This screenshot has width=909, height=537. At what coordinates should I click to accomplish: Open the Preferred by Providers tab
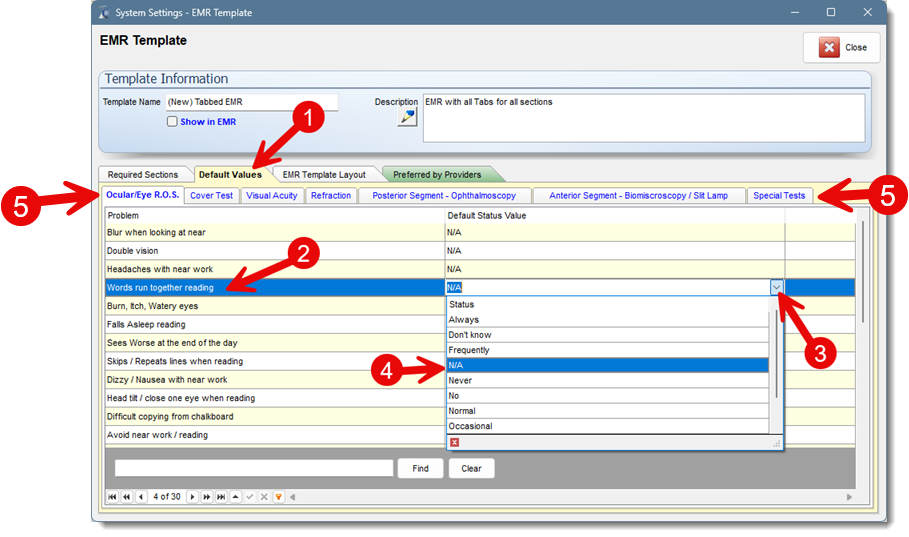click(437, 175)
